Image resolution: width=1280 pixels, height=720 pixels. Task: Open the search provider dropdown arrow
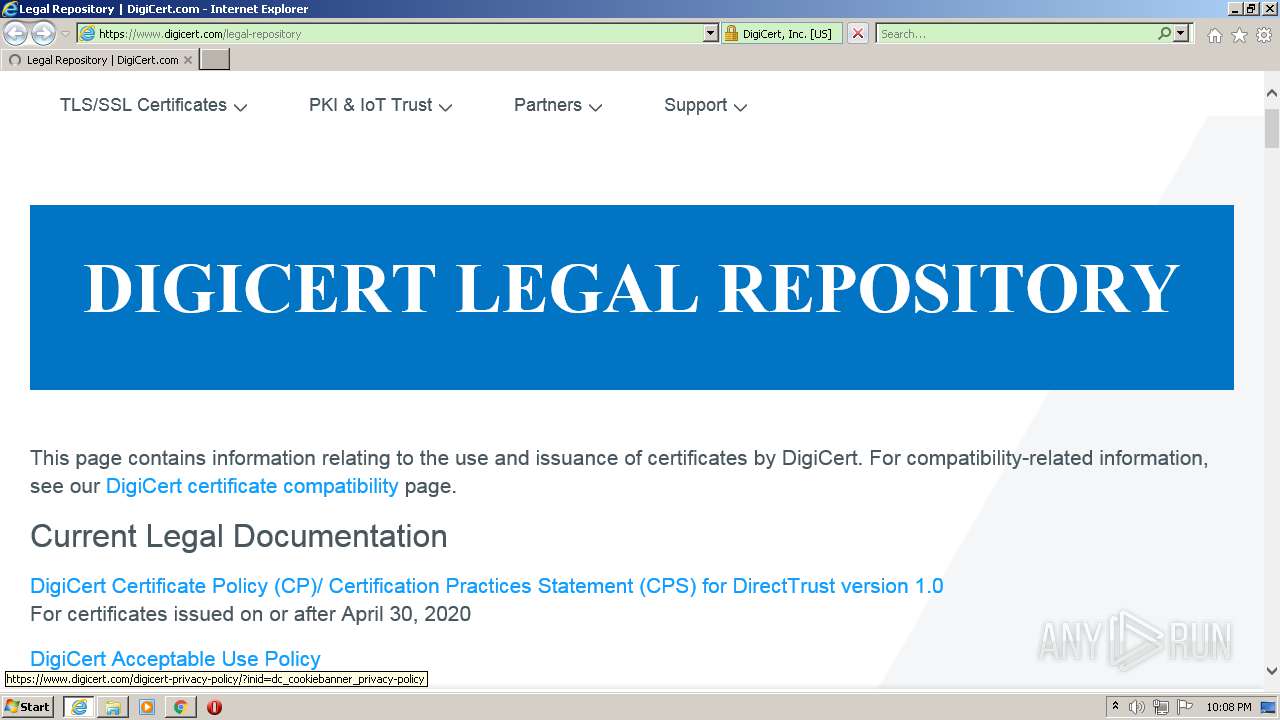pos(1181,33)
